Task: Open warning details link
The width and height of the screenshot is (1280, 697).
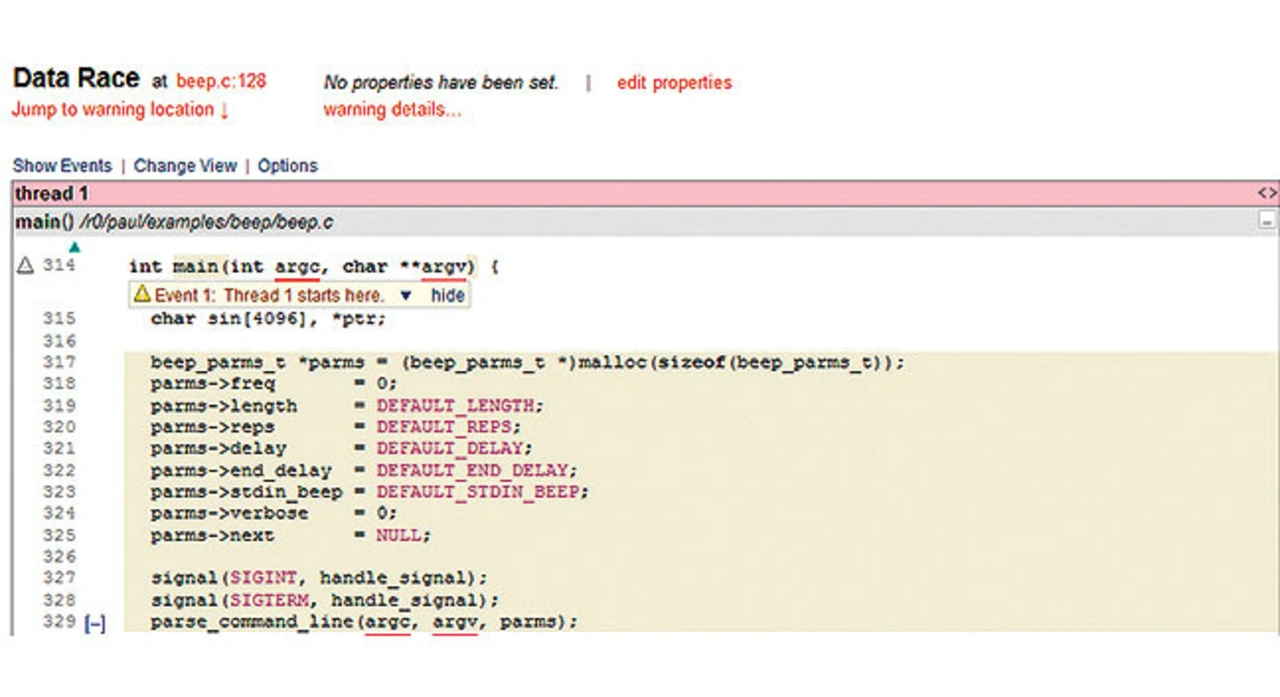Action: tap(392, 110)
